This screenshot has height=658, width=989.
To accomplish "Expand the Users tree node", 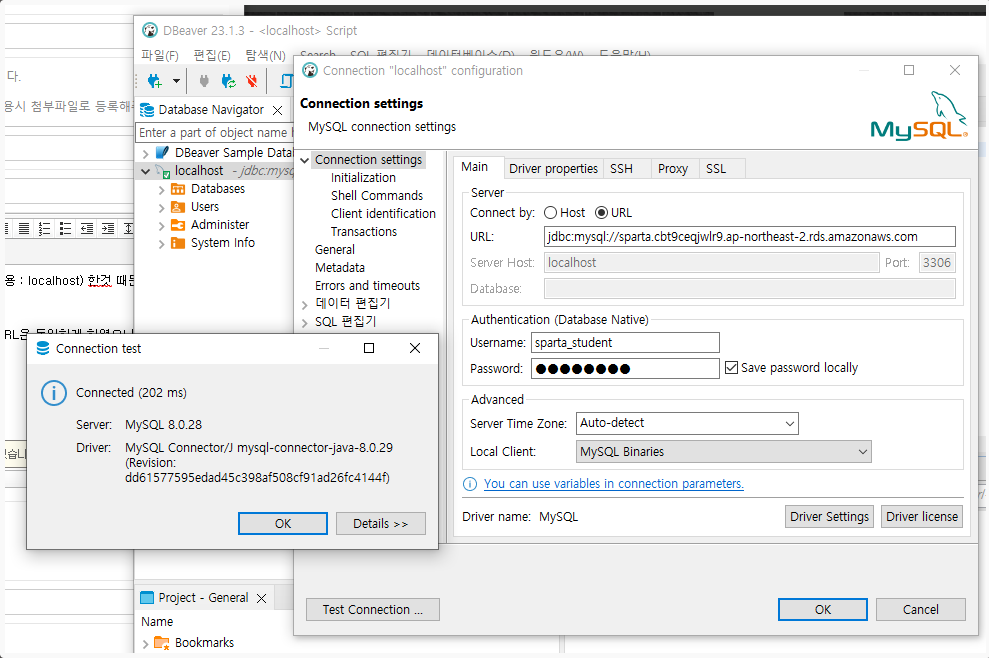I will 161,208.
